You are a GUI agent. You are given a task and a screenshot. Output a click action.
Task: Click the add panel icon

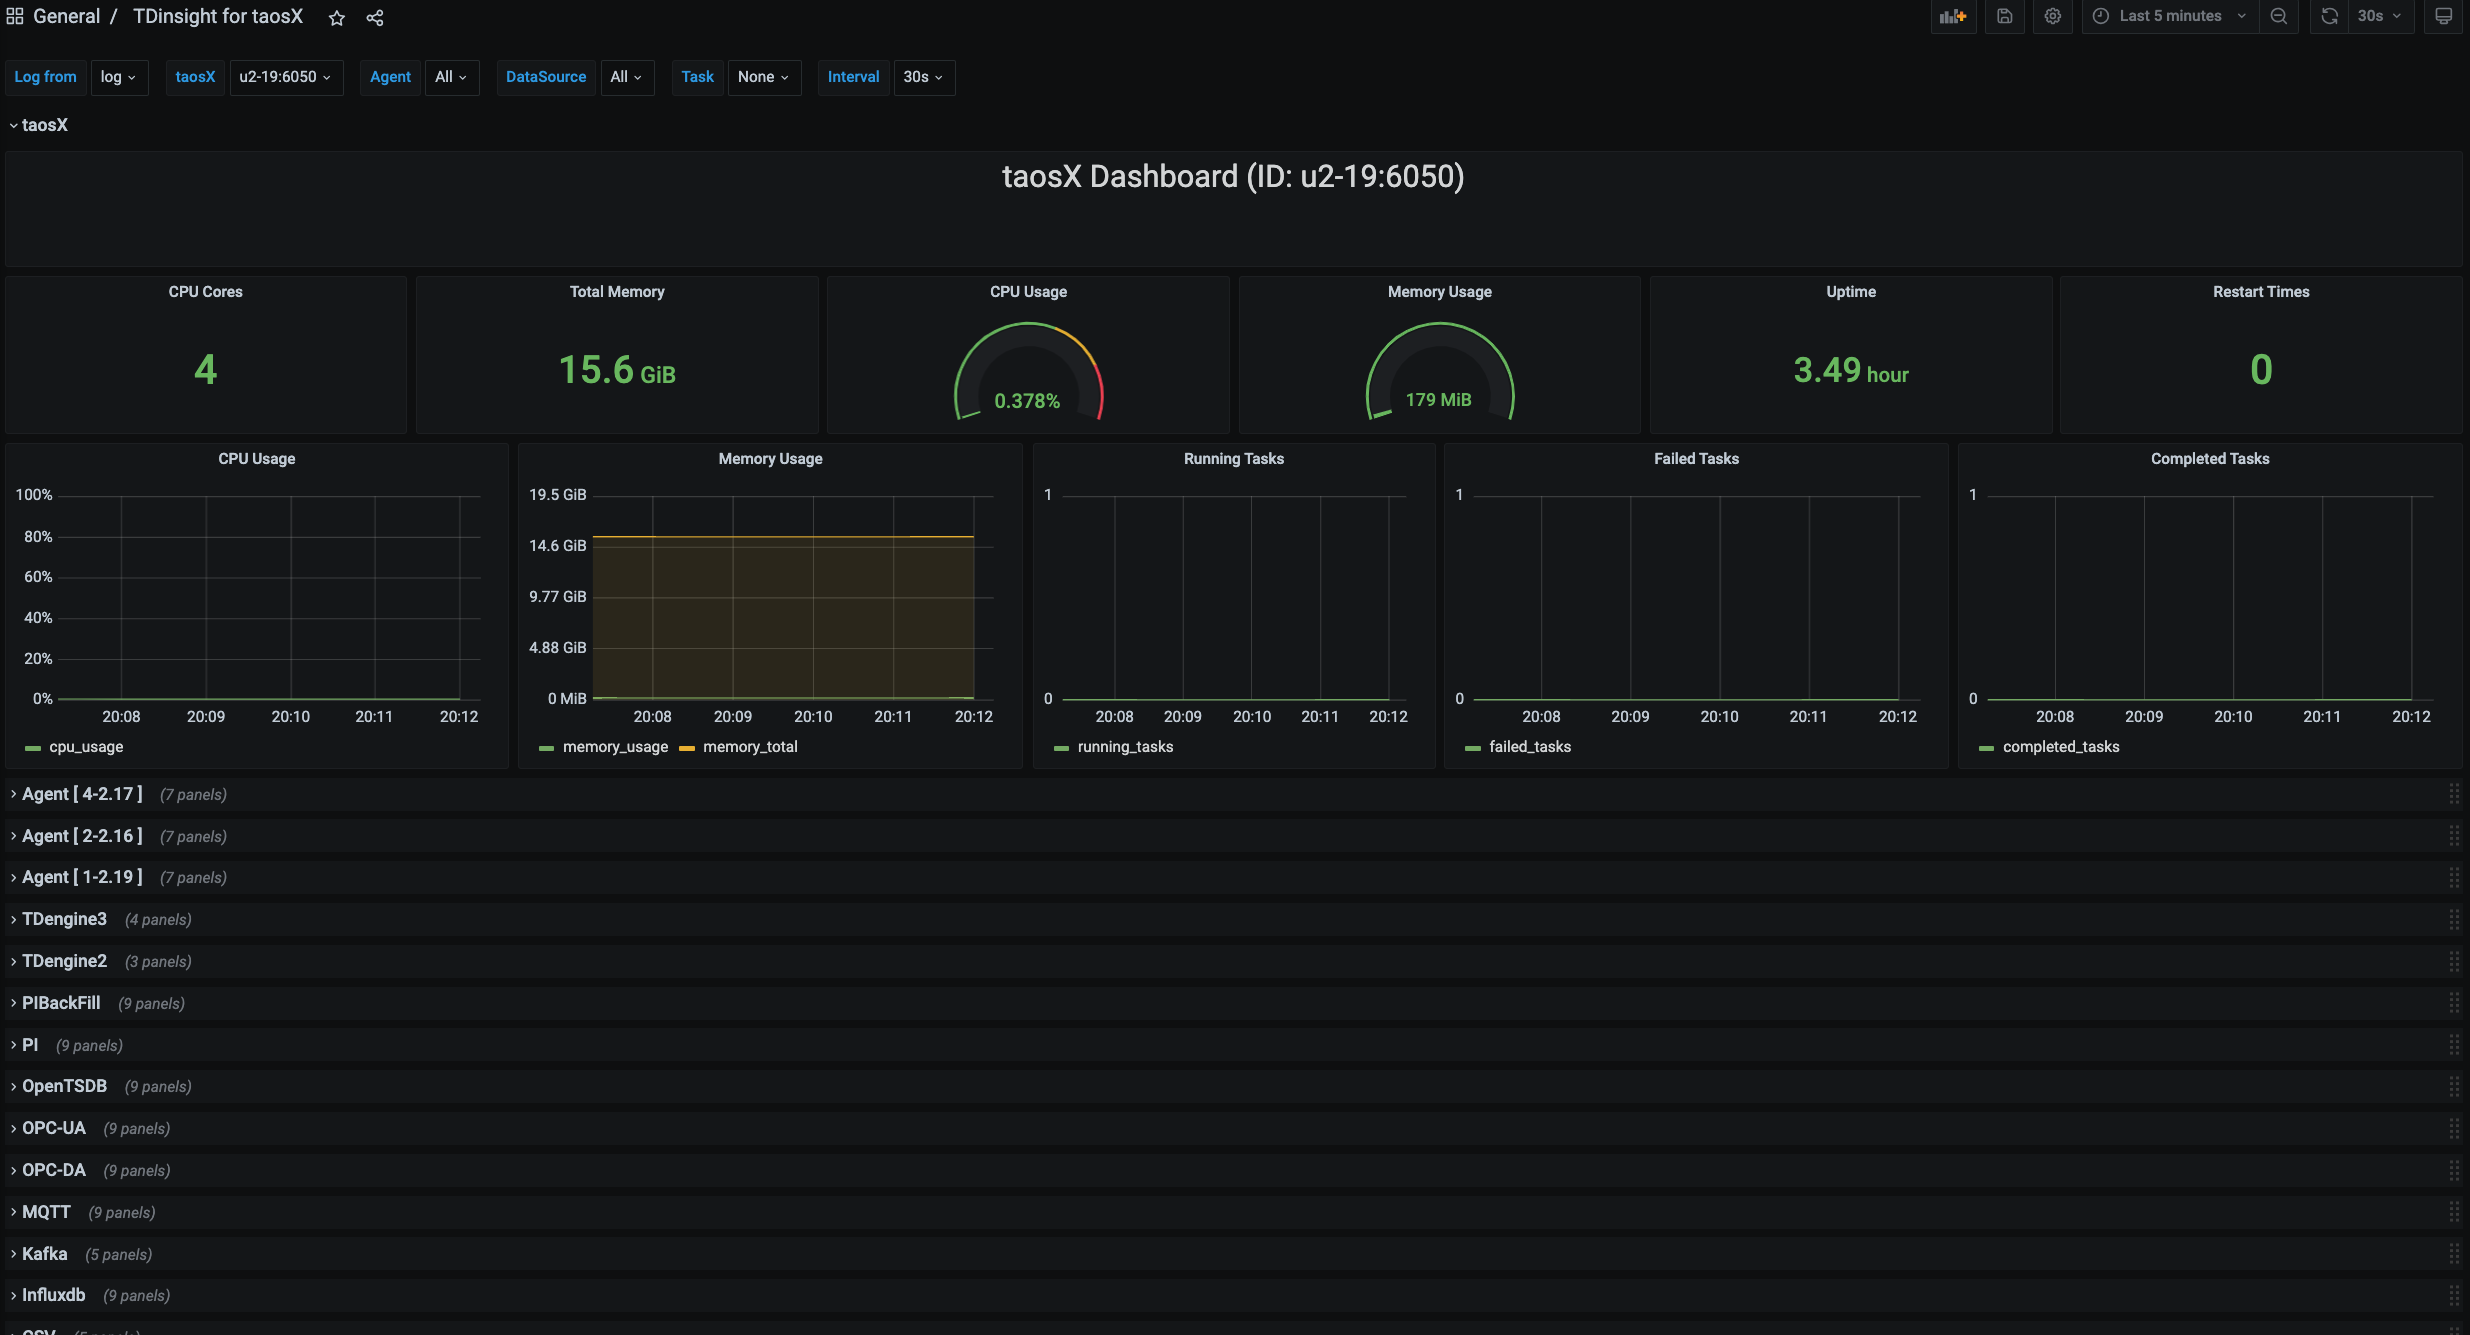(x=1952, y=16)
